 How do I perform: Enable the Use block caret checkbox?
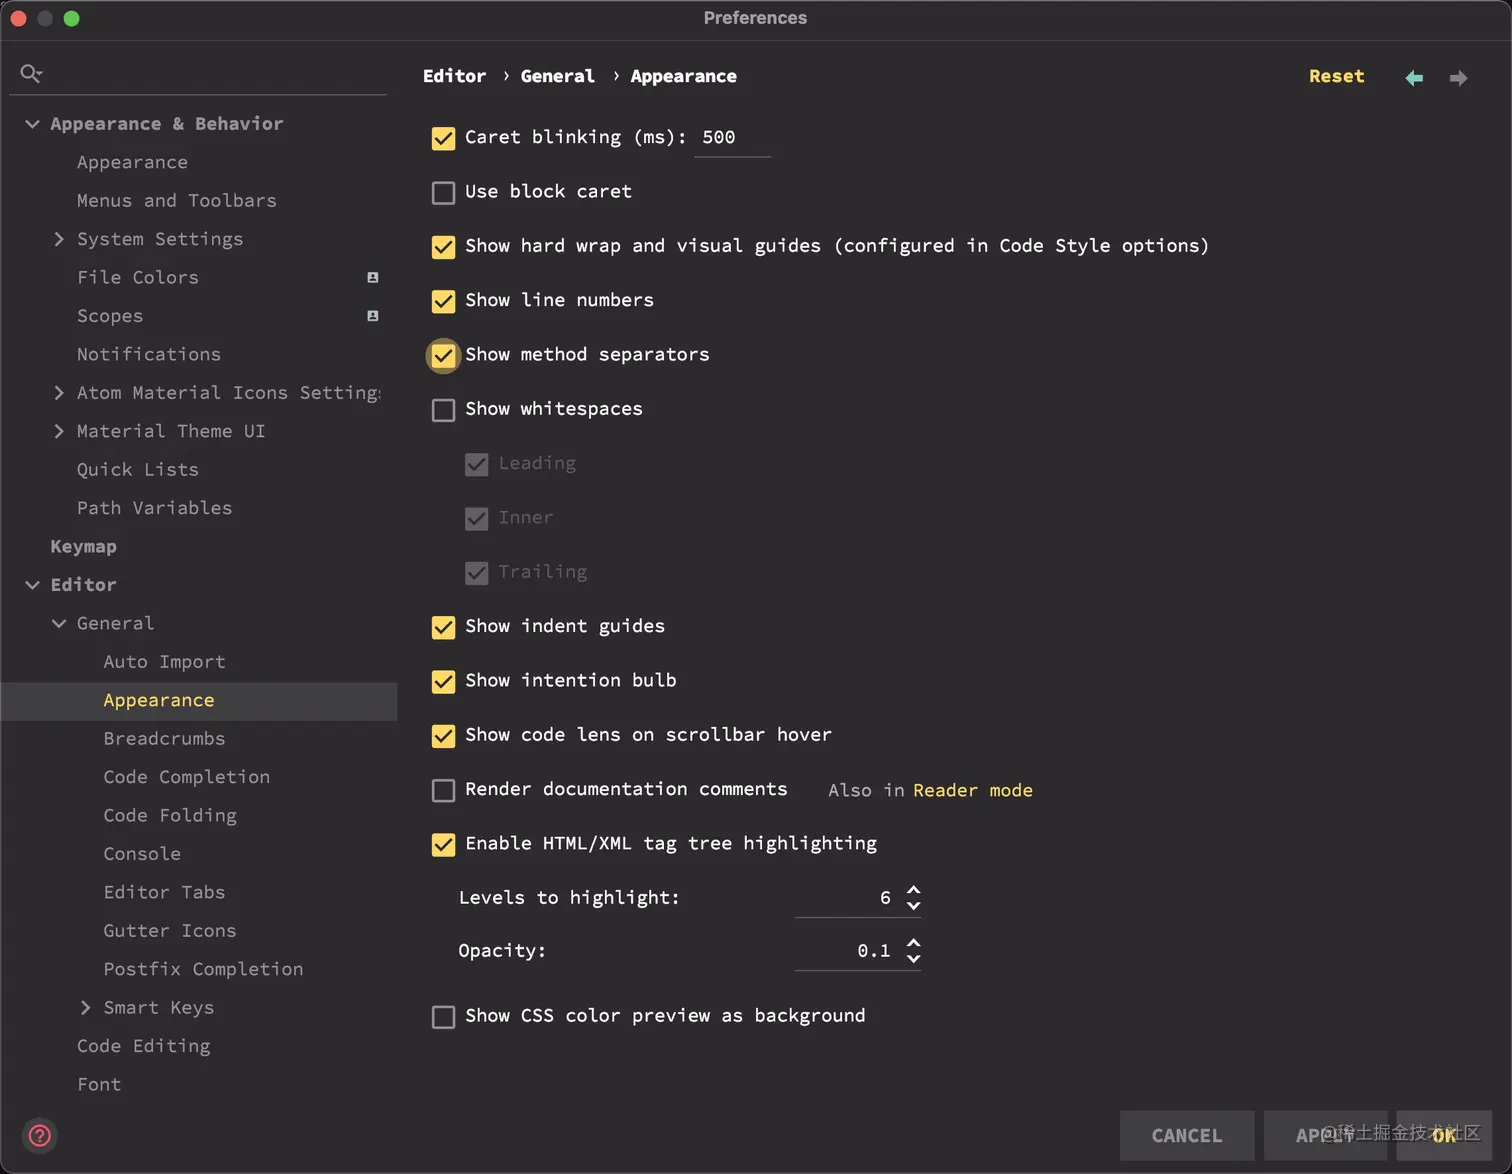click(443, 192)
